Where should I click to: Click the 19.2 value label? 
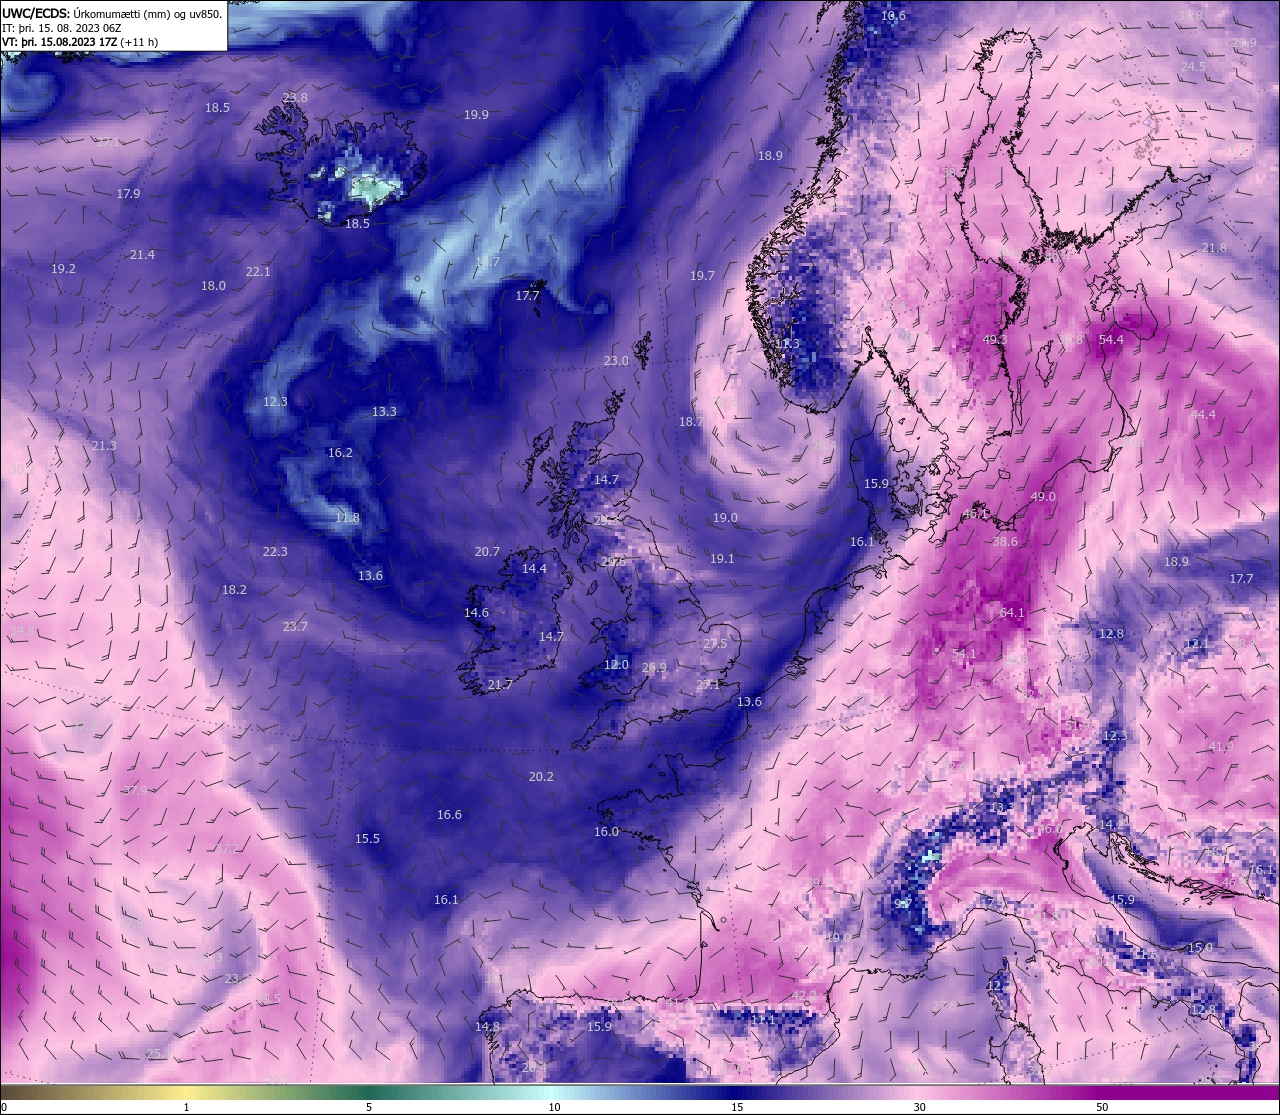point(63,269)
